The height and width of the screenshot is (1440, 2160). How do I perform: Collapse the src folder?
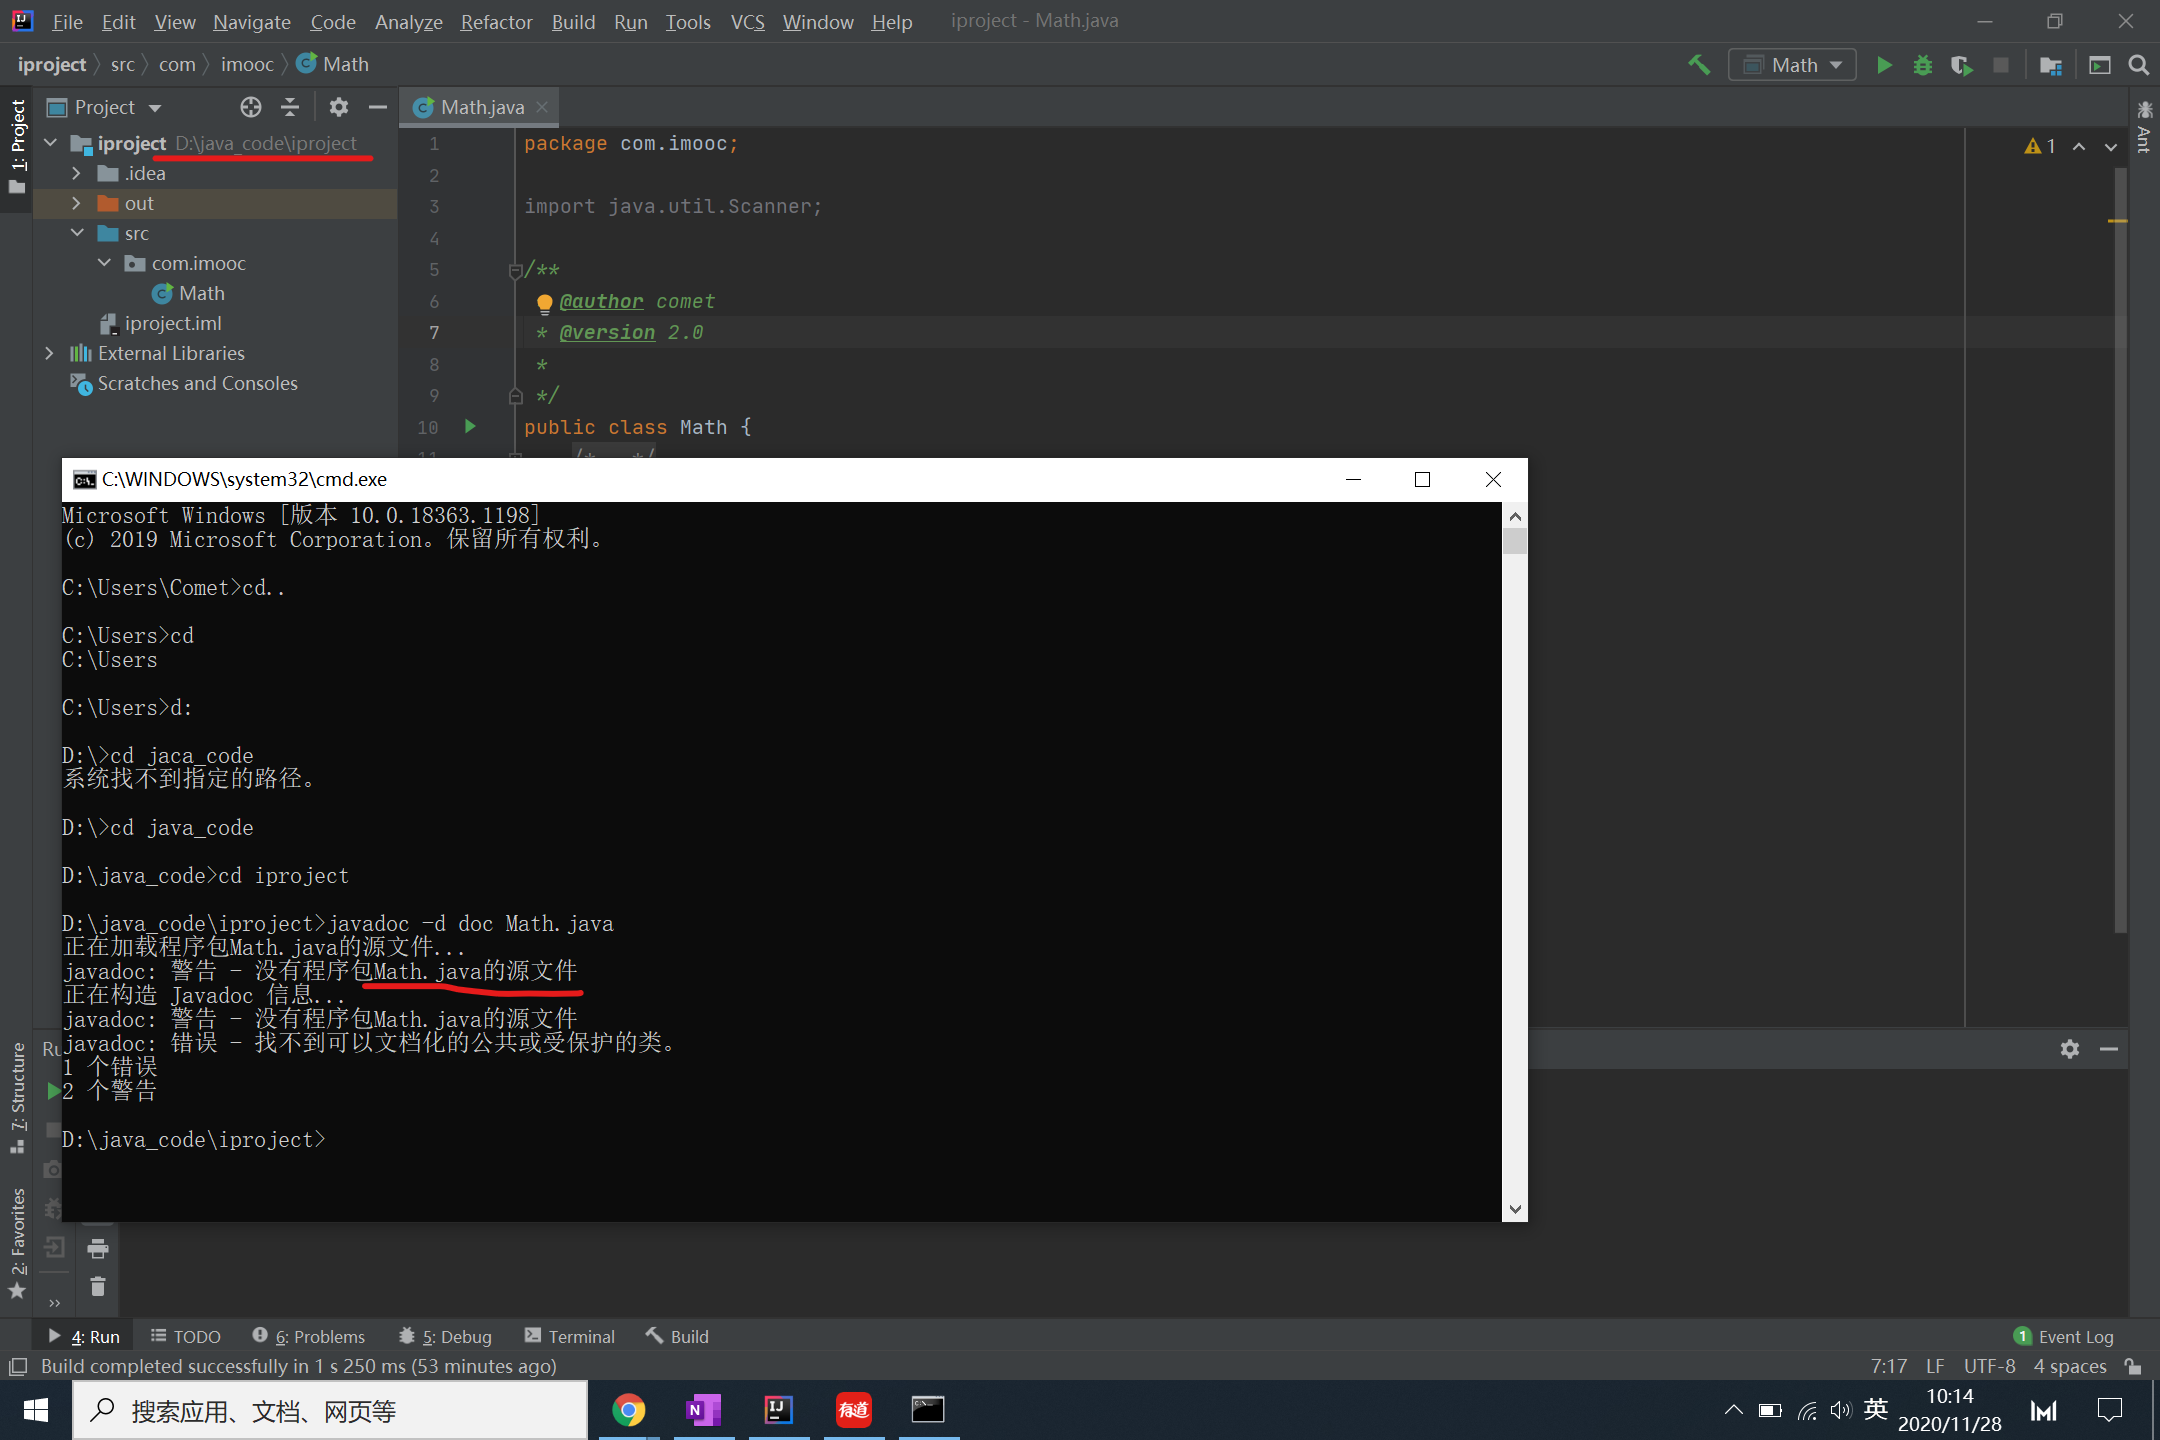click(x=77, y=233)
